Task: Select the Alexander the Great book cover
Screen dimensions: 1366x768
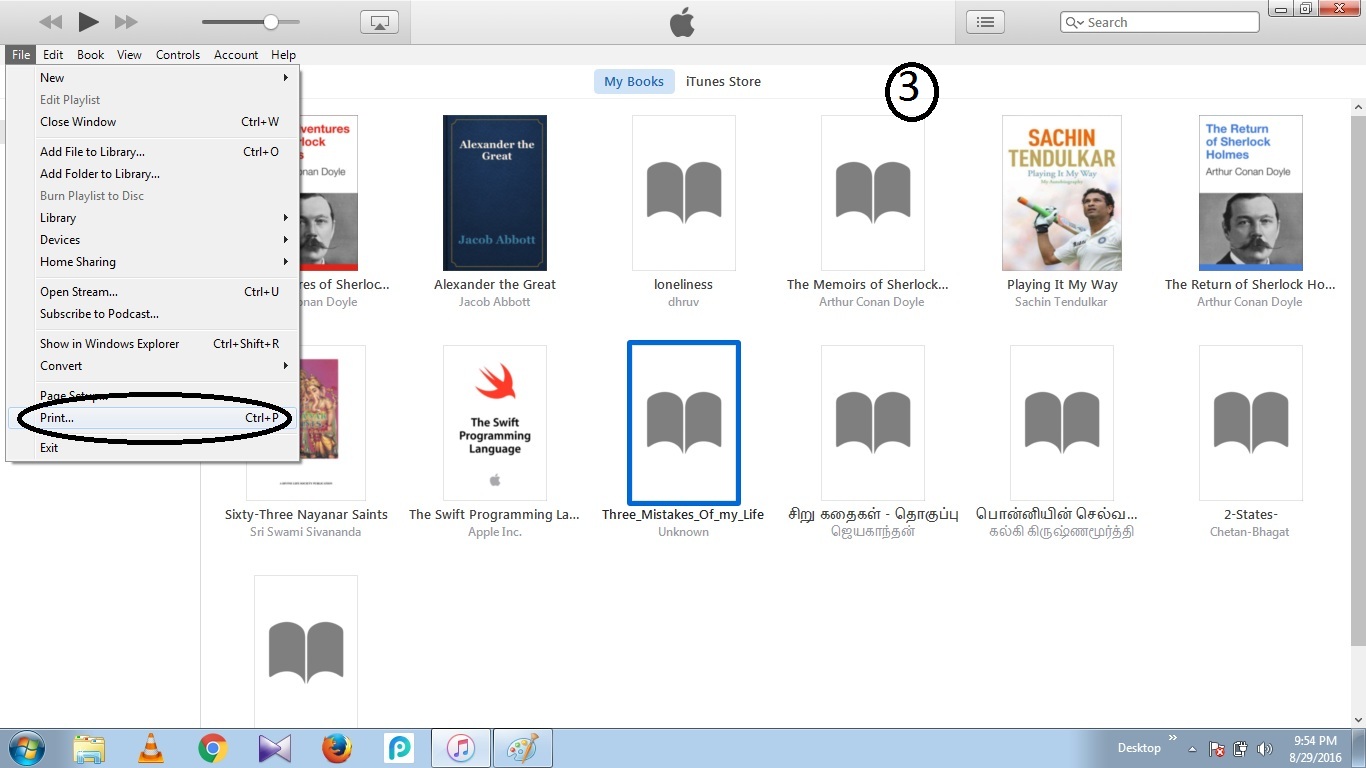Action: pos(495,193)
